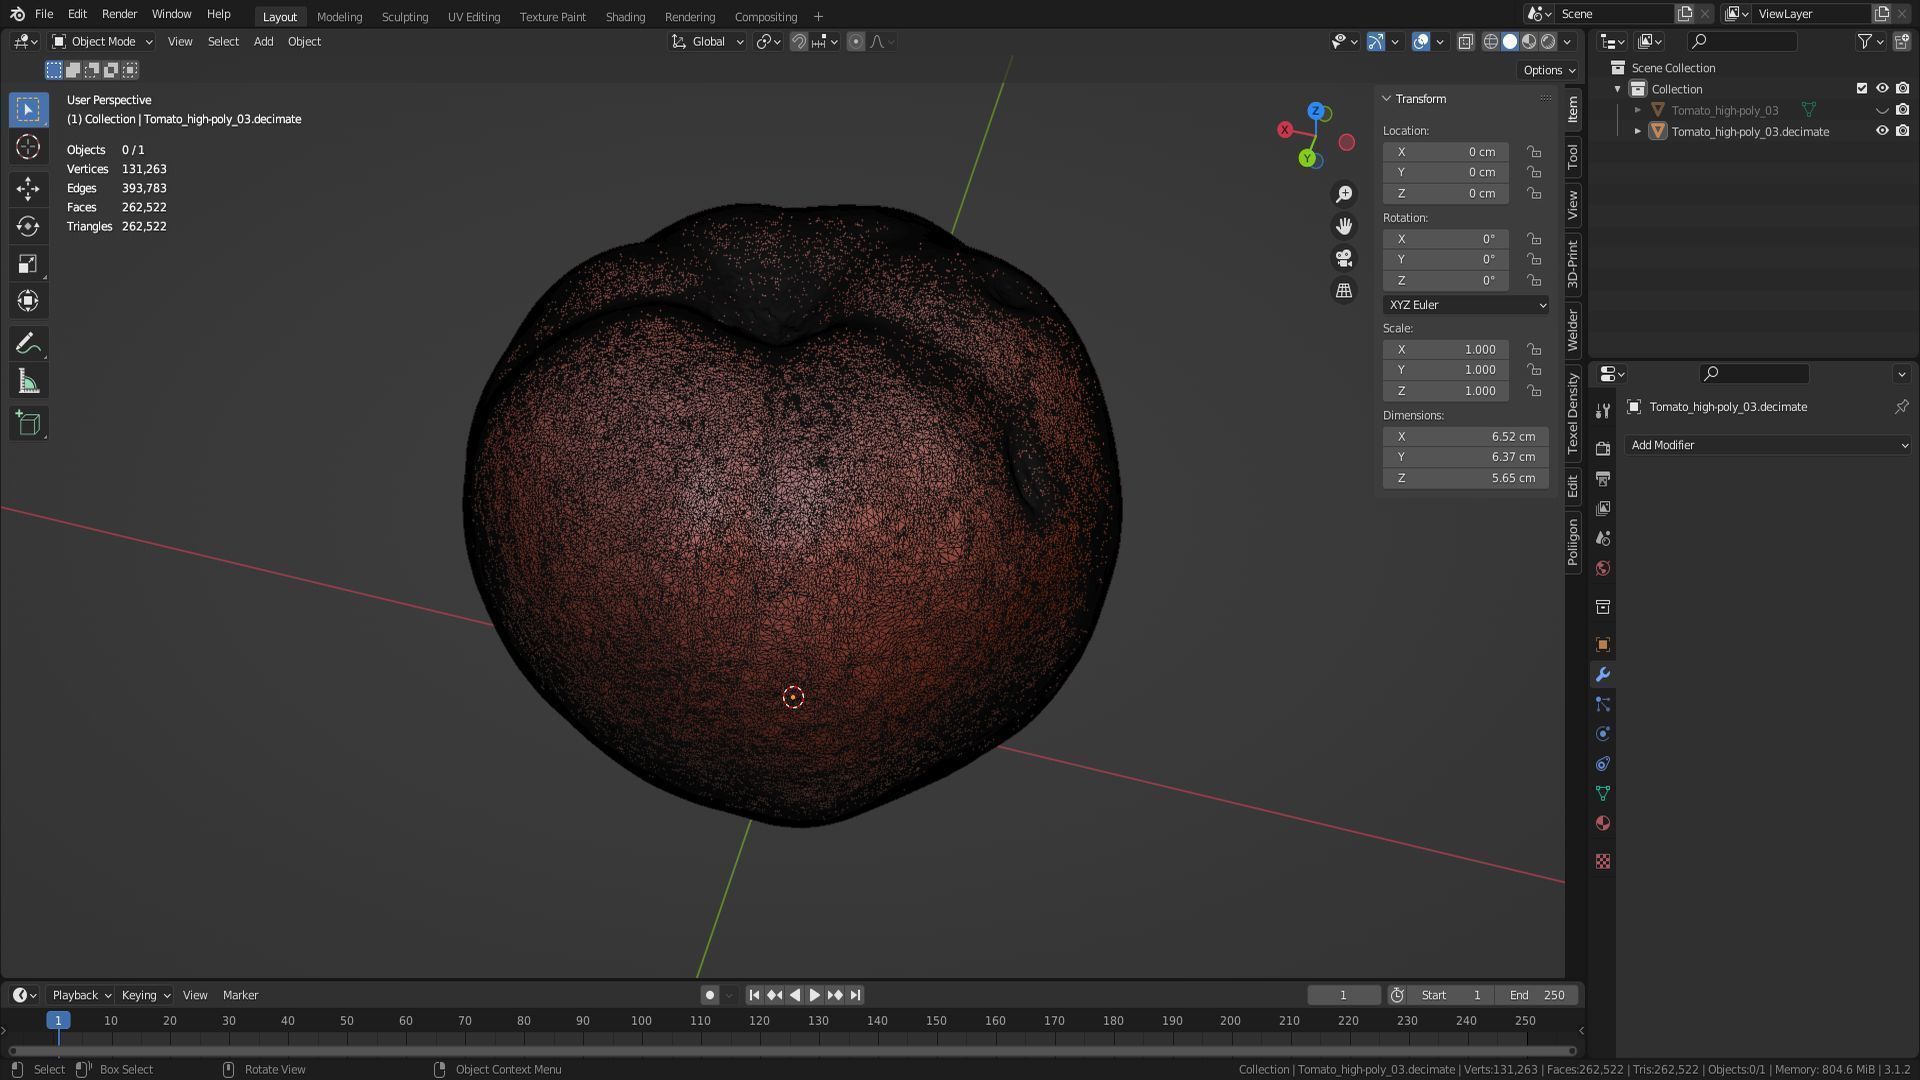
Task: Open XYZ Euler rotation mode dropdown
Action: coord(1466,305)
